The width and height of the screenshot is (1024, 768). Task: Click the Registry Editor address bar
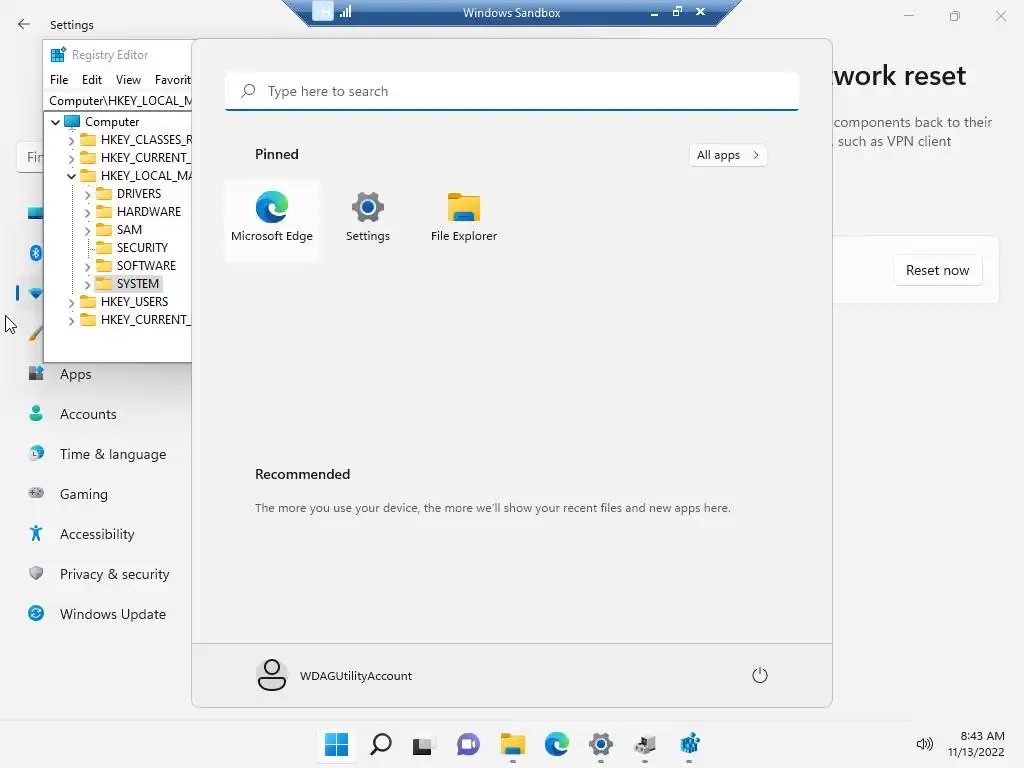tap(119, 101)
